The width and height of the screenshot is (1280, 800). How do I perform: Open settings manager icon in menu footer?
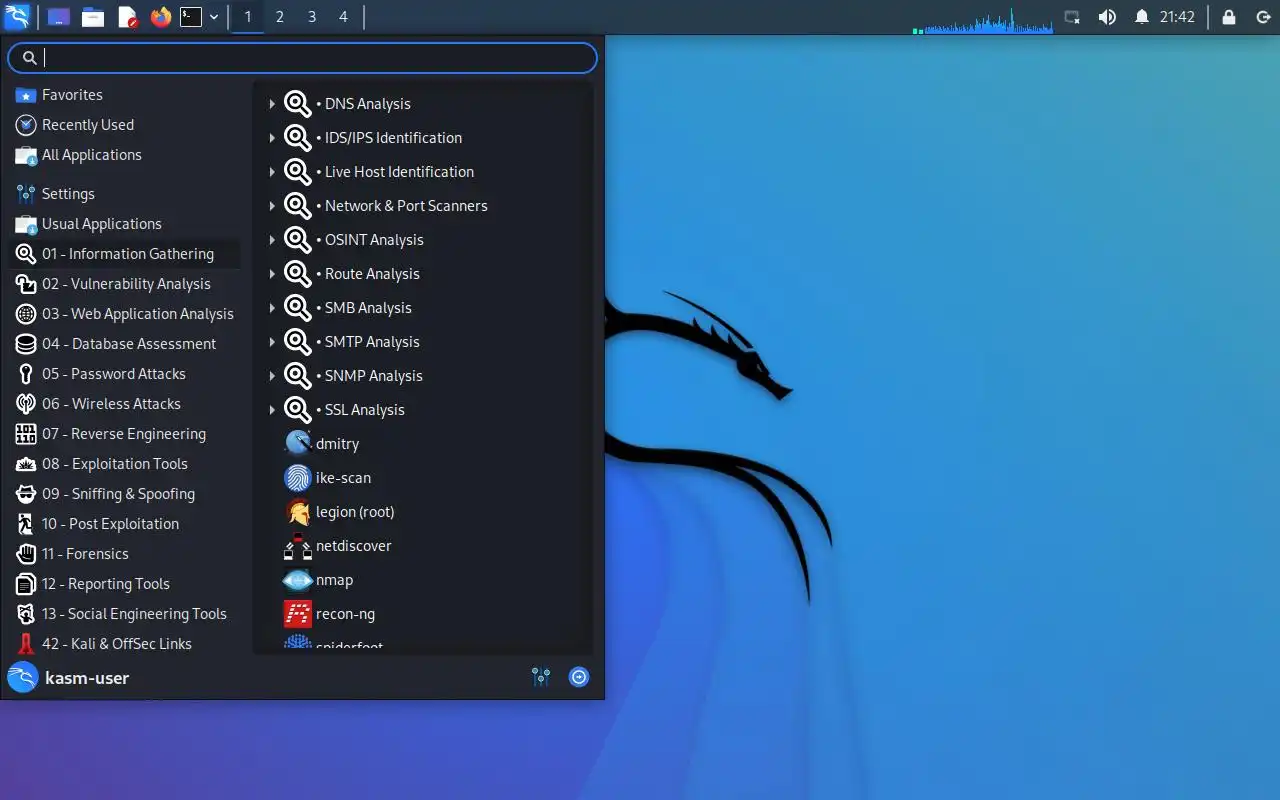click(x=541, y=677)
